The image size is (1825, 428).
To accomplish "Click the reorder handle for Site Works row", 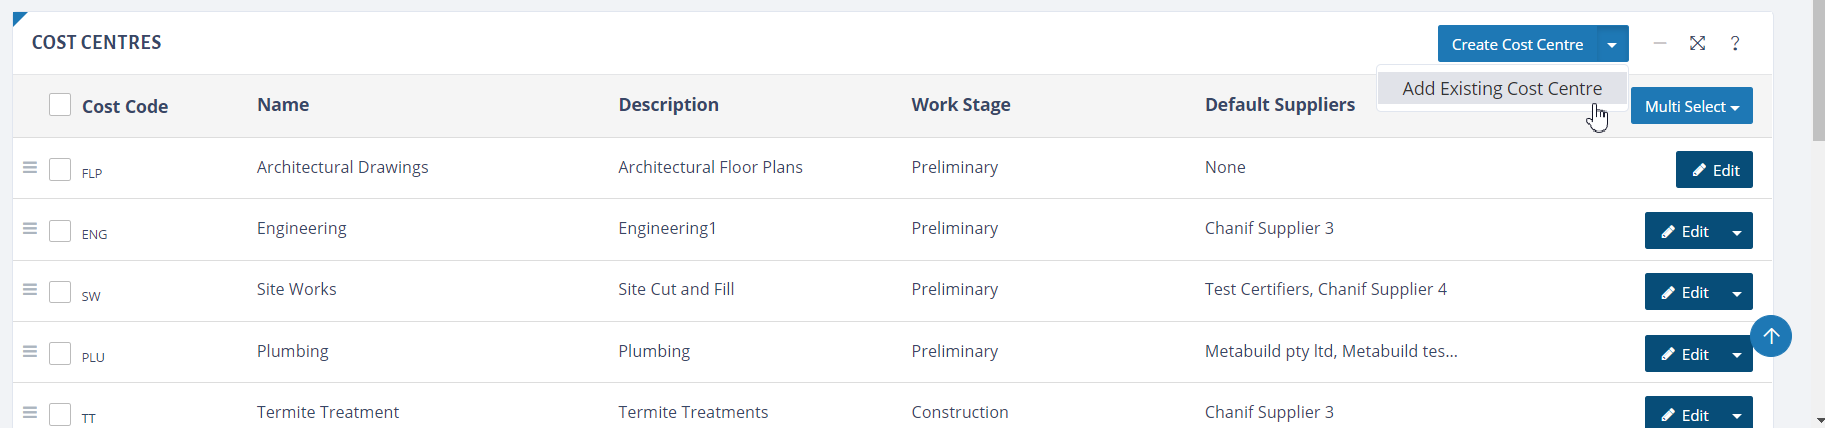I will (x=30, y=289).
